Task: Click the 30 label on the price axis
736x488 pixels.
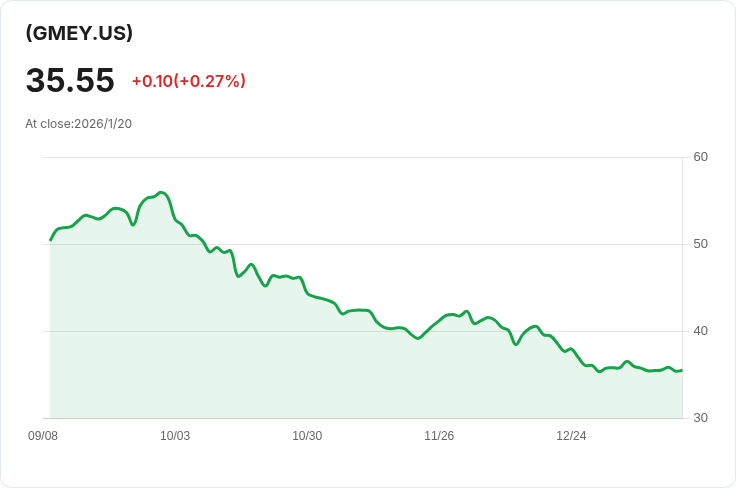Action: [700, 418]
